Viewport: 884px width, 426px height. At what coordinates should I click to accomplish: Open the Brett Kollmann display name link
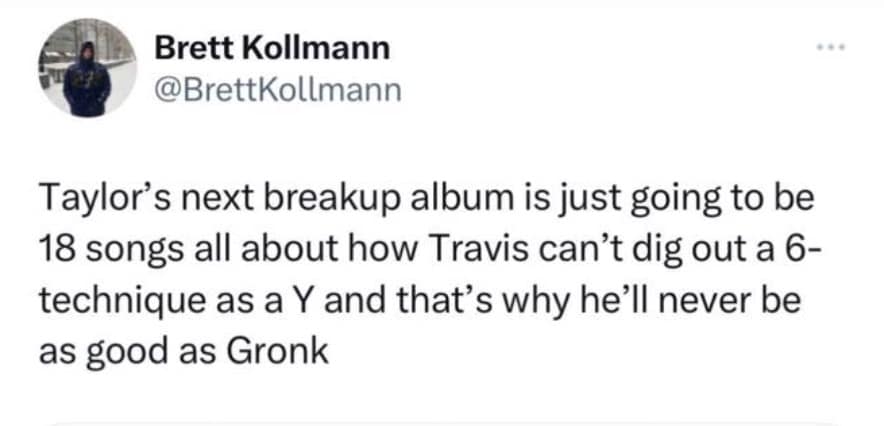coord(256,48)
